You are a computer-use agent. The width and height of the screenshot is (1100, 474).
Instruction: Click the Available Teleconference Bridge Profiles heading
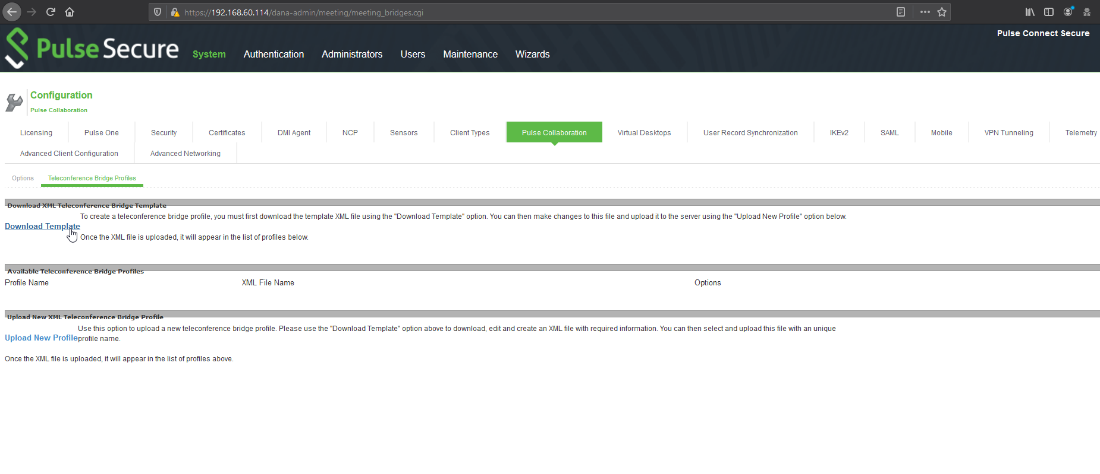coord(76,271)
